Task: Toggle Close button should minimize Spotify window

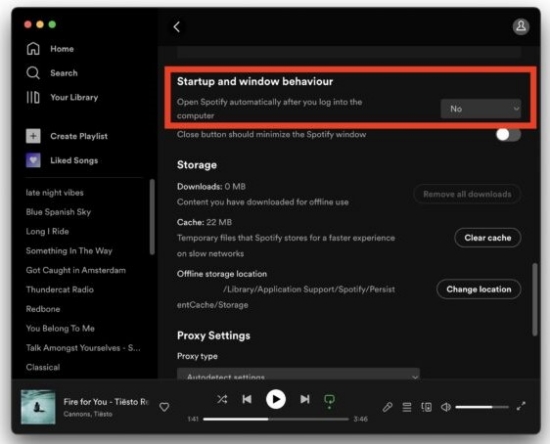Action: pyautogui.click(x=508, y=134)
